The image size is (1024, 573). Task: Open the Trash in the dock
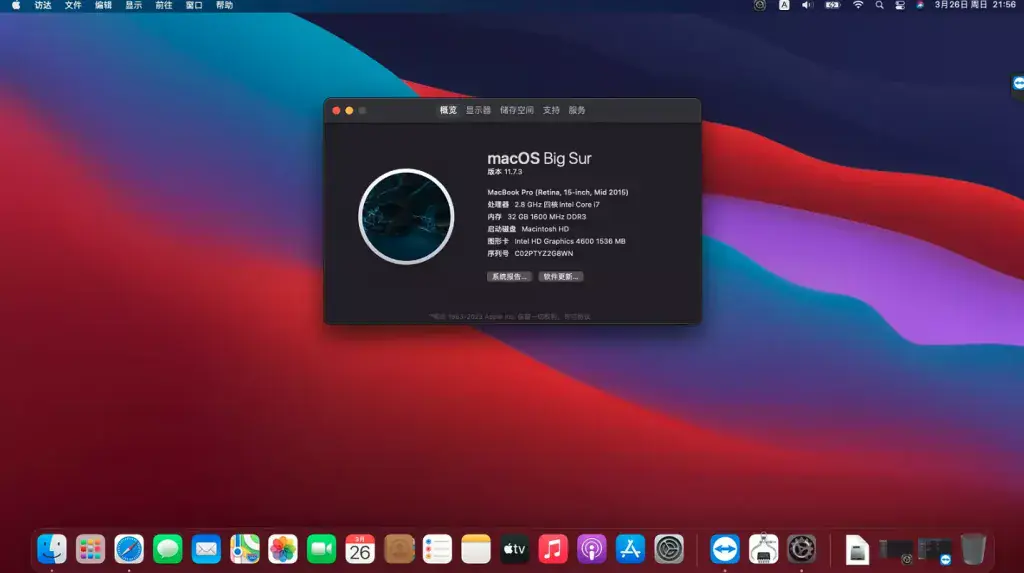point(973,549)
